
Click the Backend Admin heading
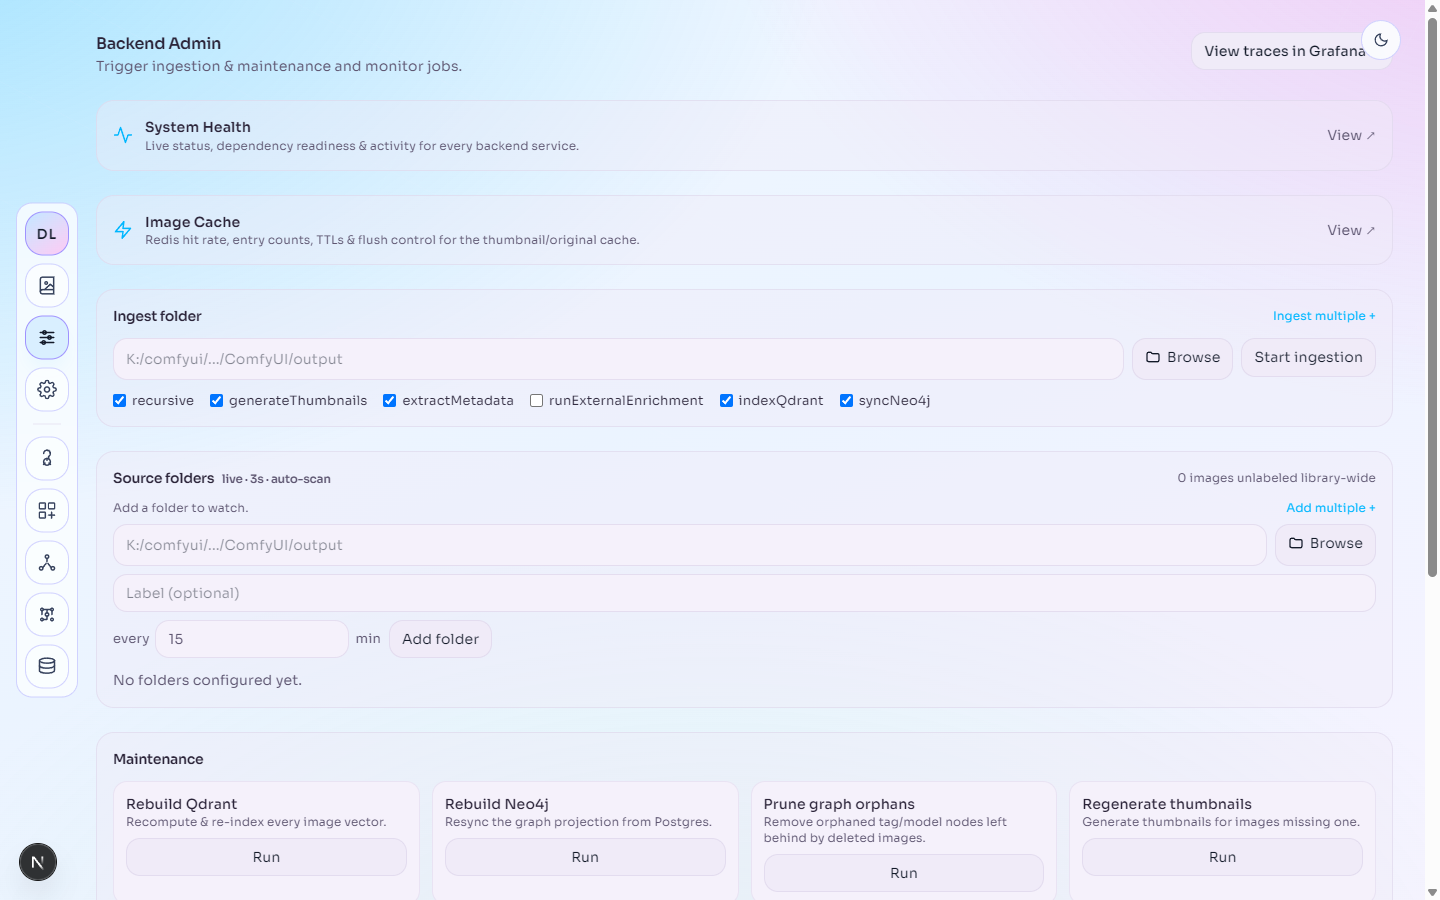click(158, 43)
